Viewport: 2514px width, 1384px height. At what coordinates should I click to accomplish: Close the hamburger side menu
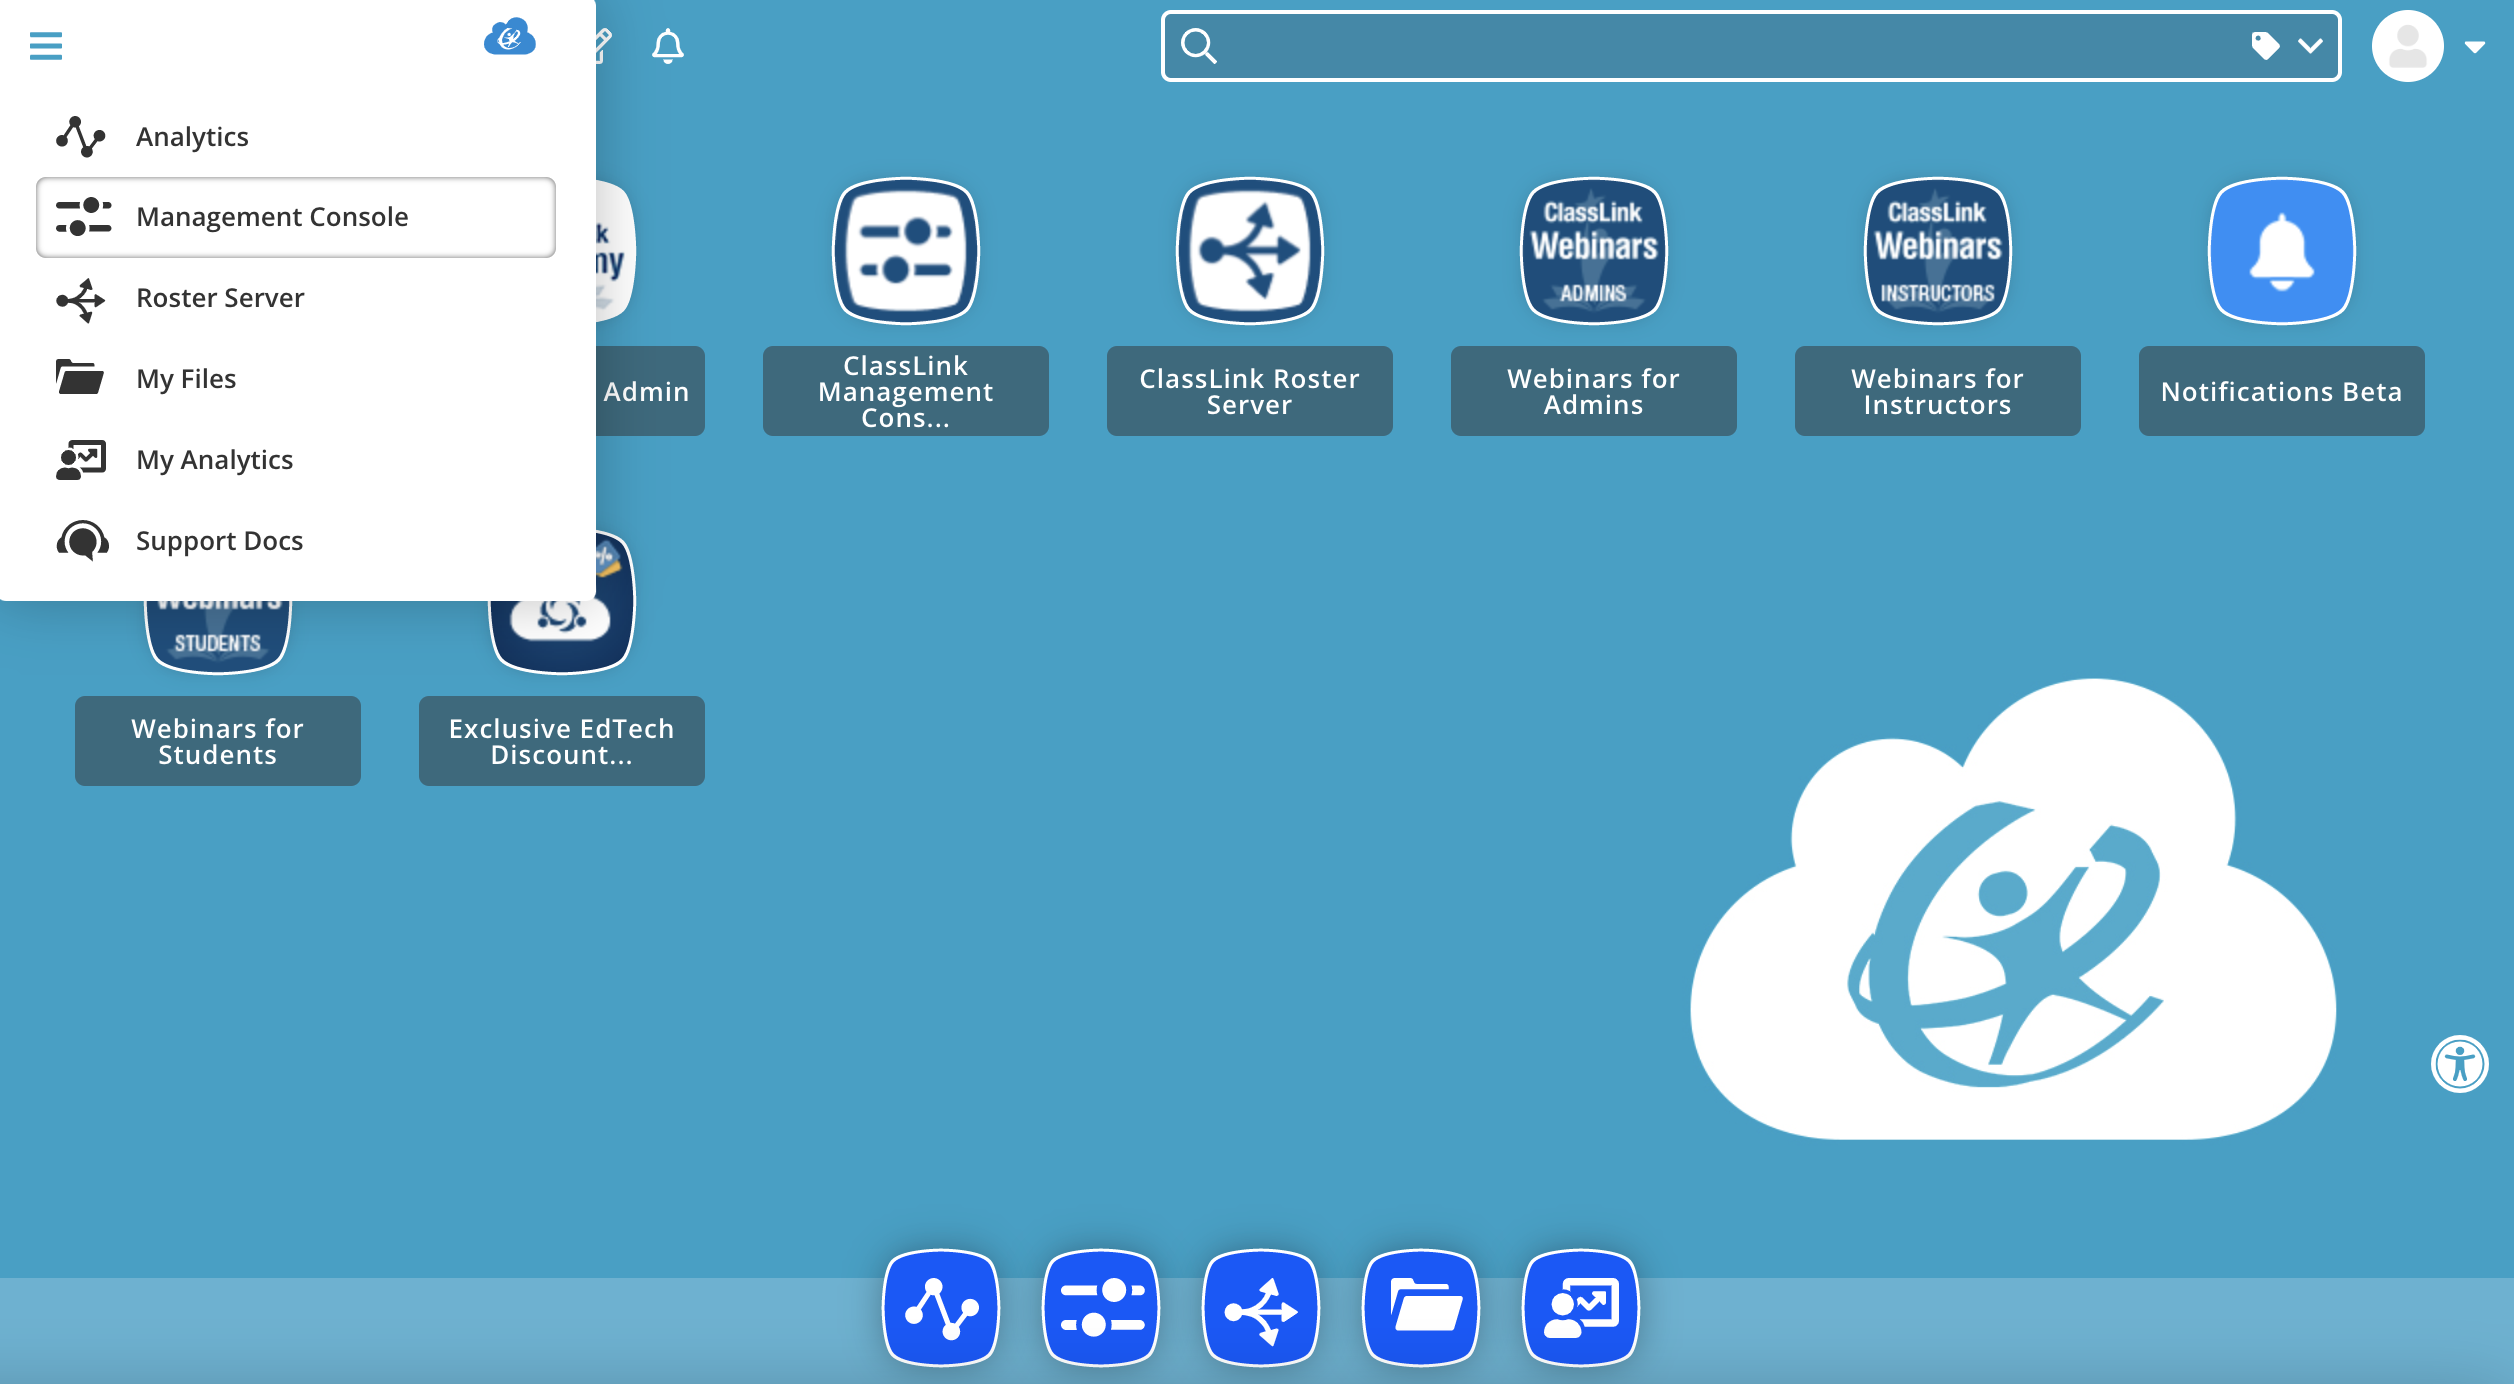pos(46,45)
